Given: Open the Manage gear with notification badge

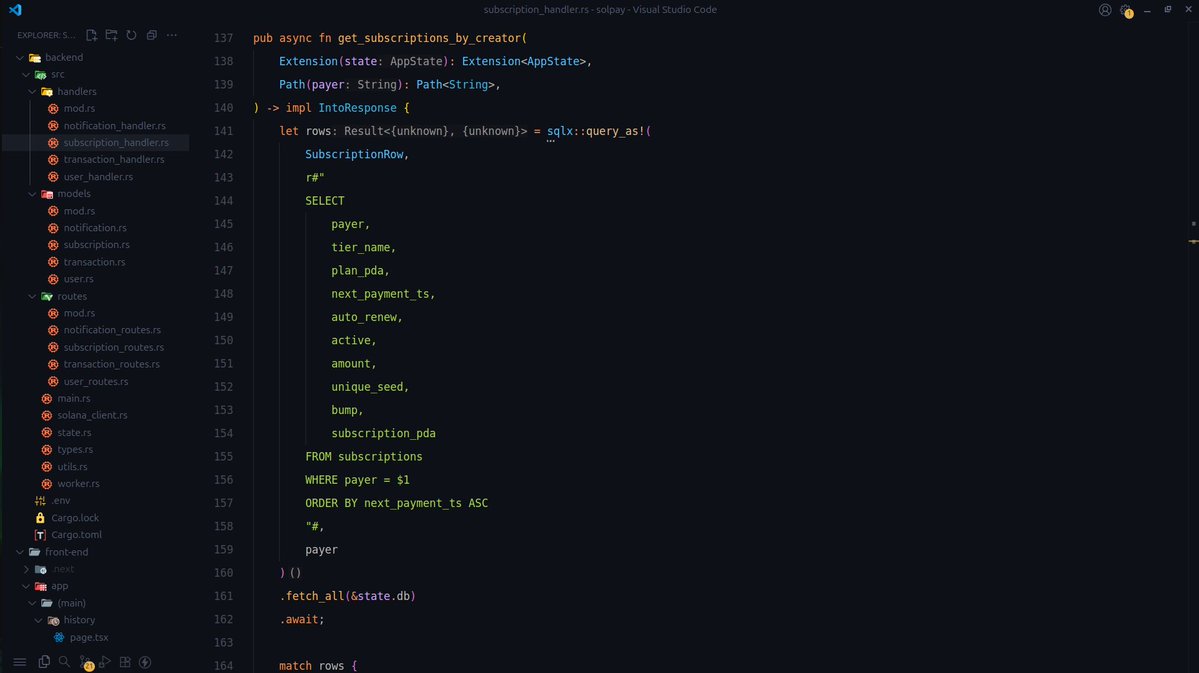Looking at the screenshot, I should 1126,11.
